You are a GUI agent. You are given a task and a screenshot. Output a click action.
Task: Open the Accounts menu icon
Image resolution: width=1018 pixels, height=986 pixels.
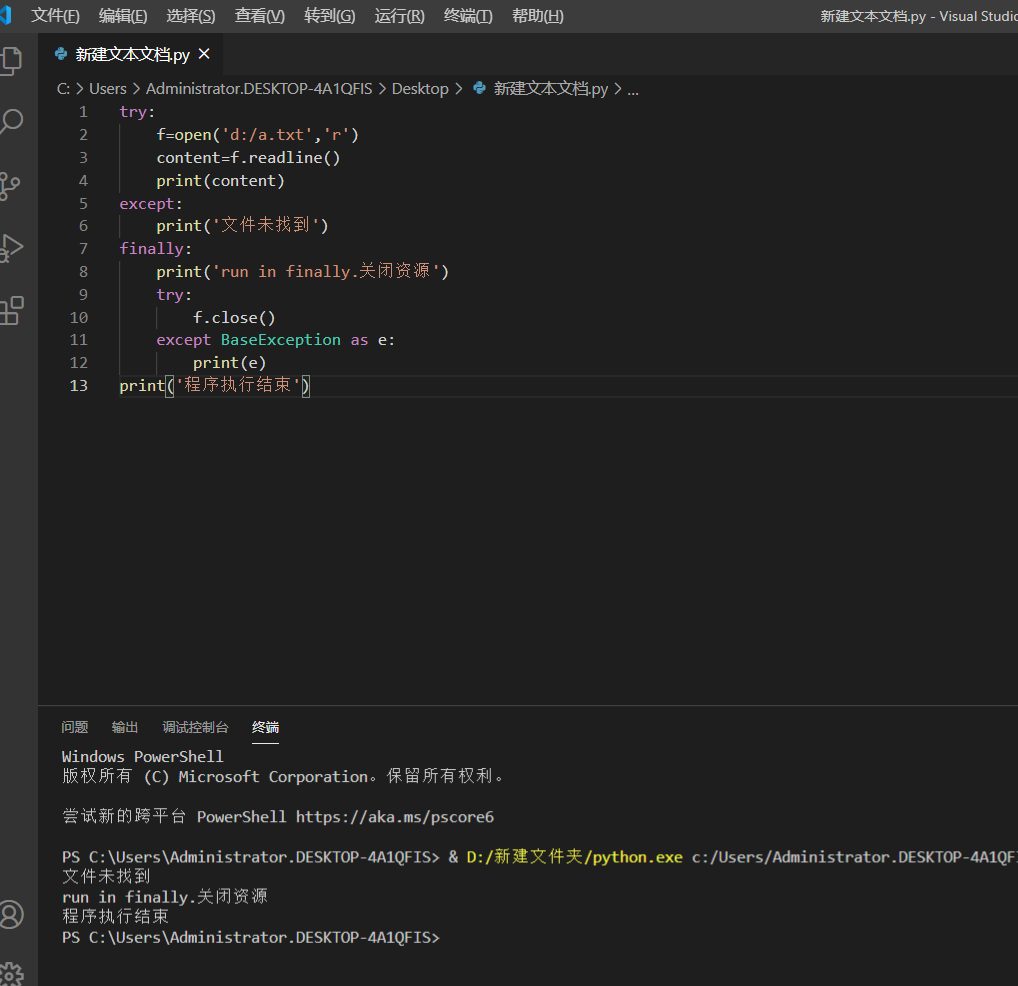(11, 915)
